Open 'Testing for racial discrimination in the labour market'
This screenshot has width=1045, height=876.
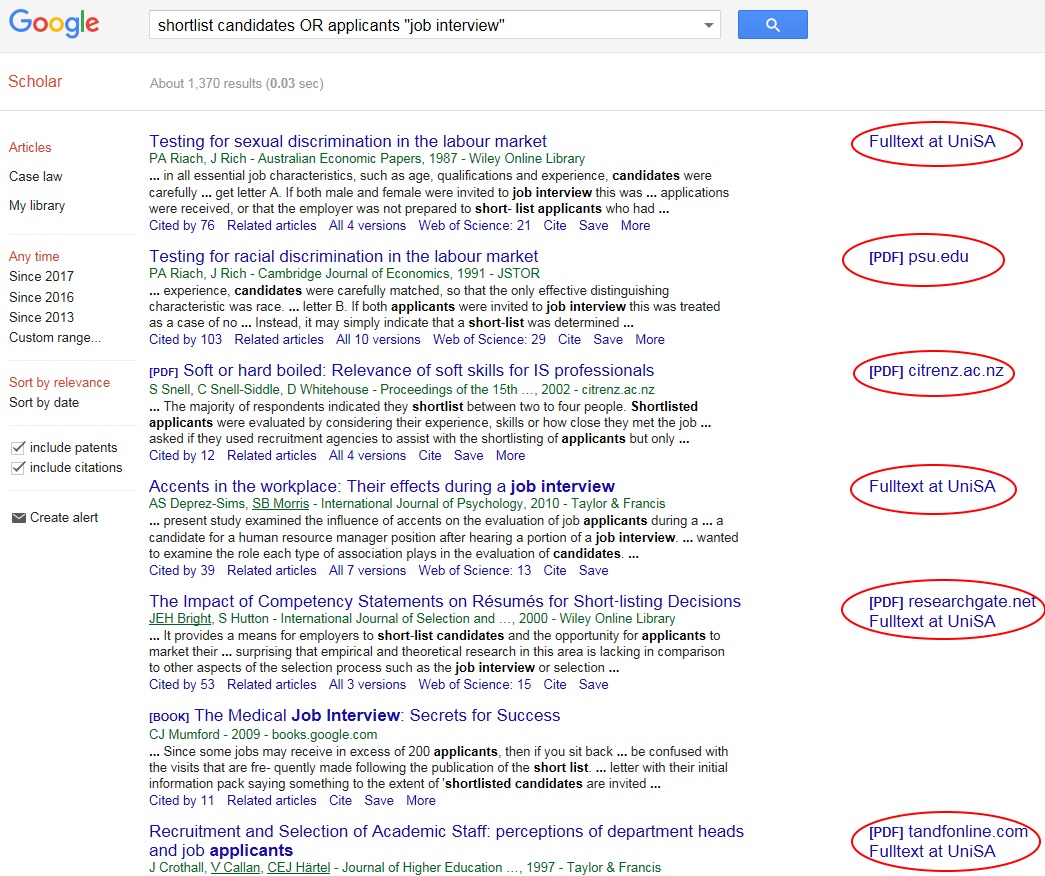(x=343, y=256)
